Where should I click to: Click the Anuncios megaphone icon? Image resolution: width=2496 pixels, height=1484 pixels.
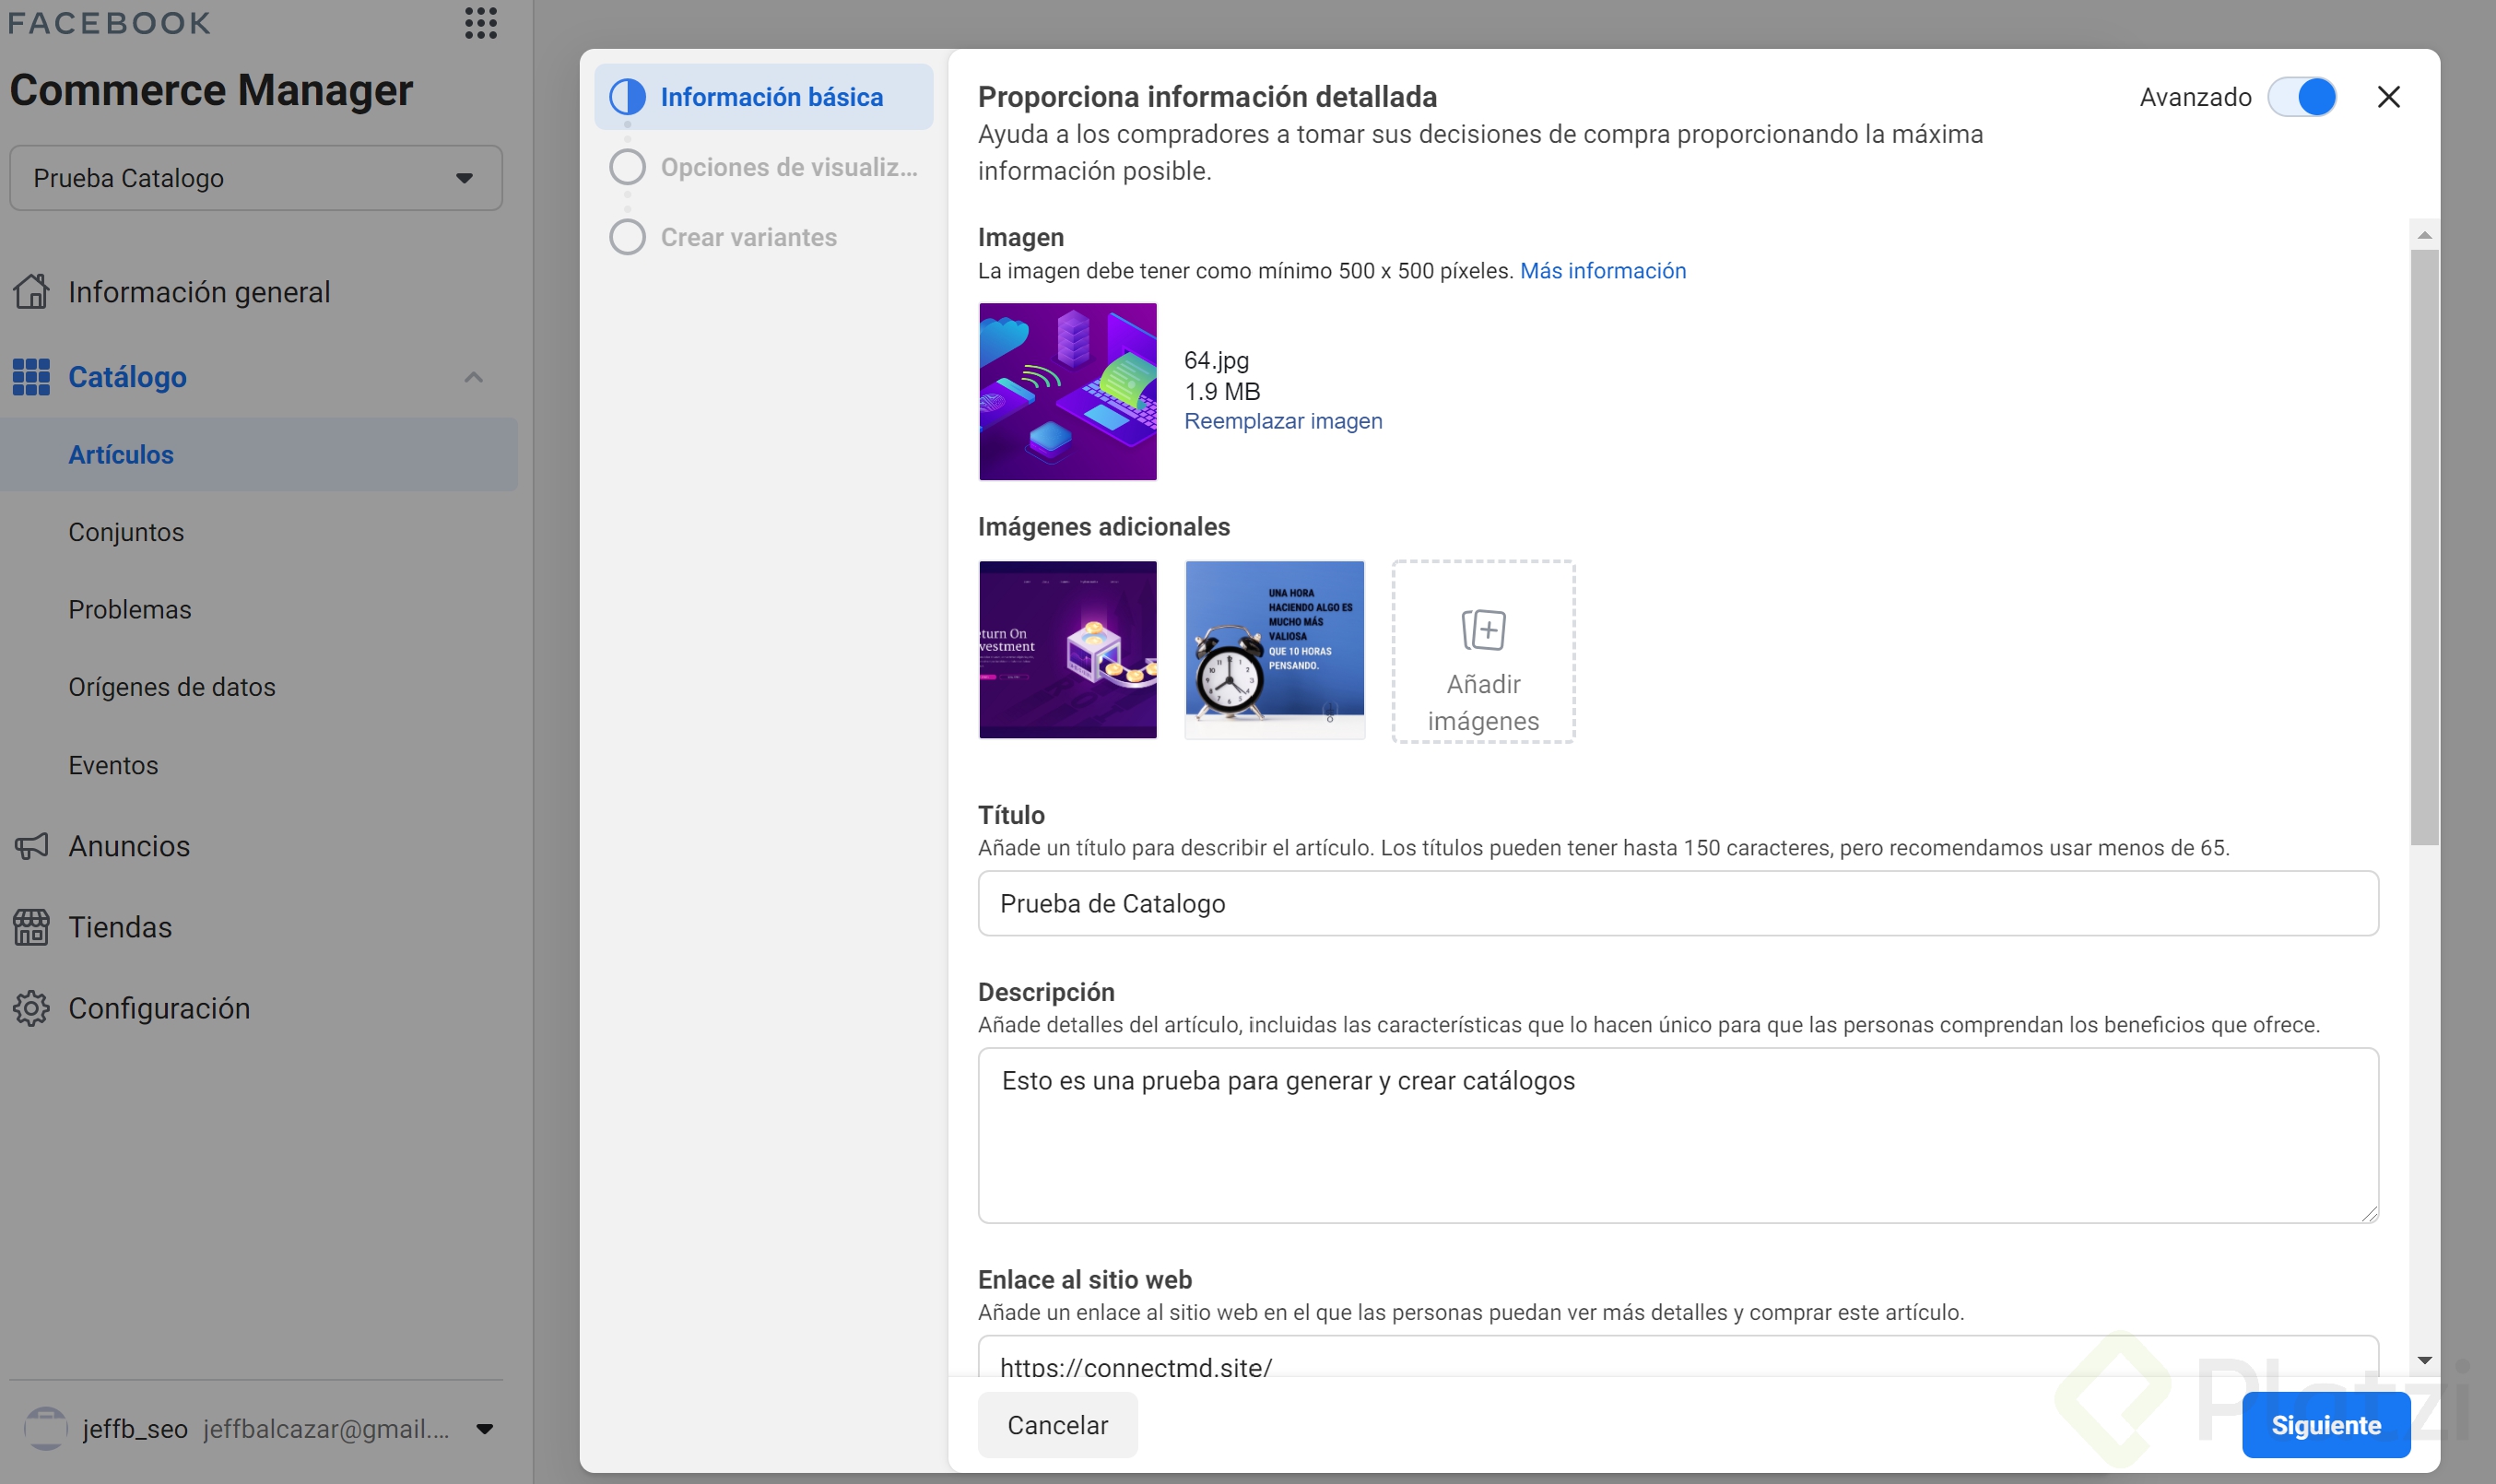[31, 846]
